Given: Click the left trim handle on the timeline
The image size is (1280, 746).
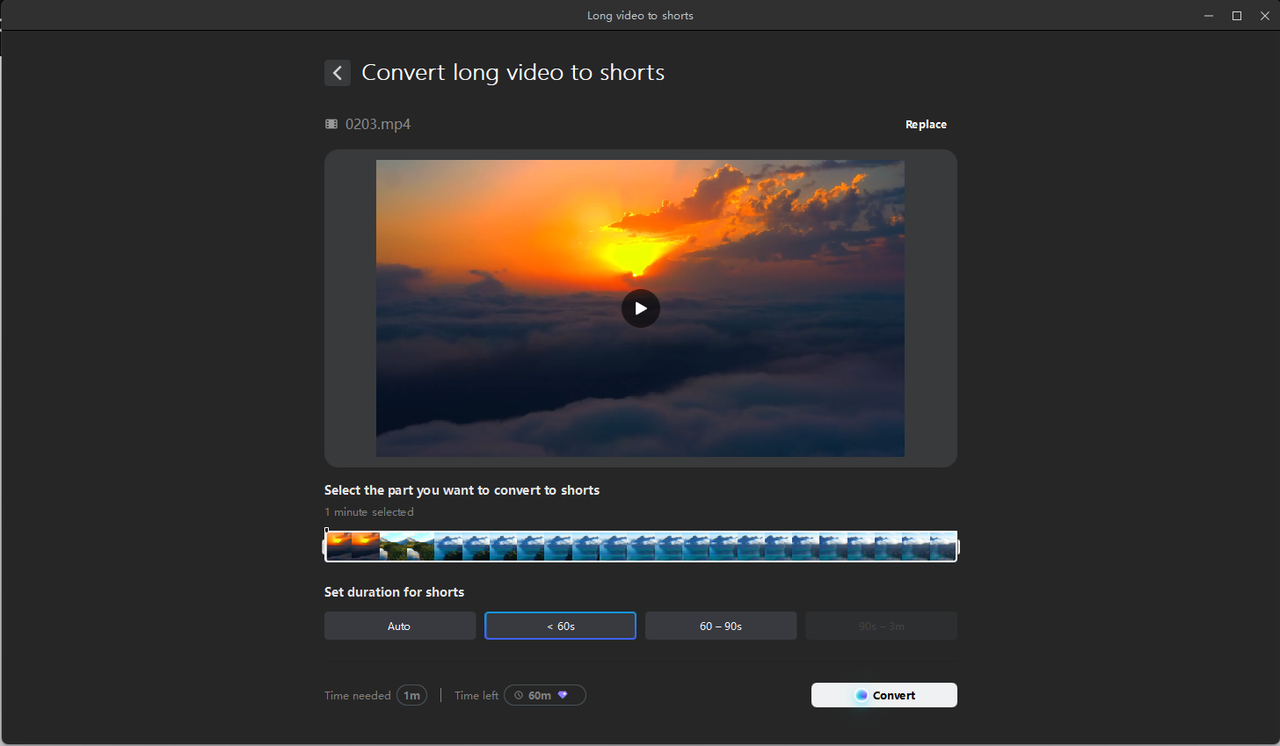Looking at the screenshot, I should pyautogui.click(x=324, y=546).
